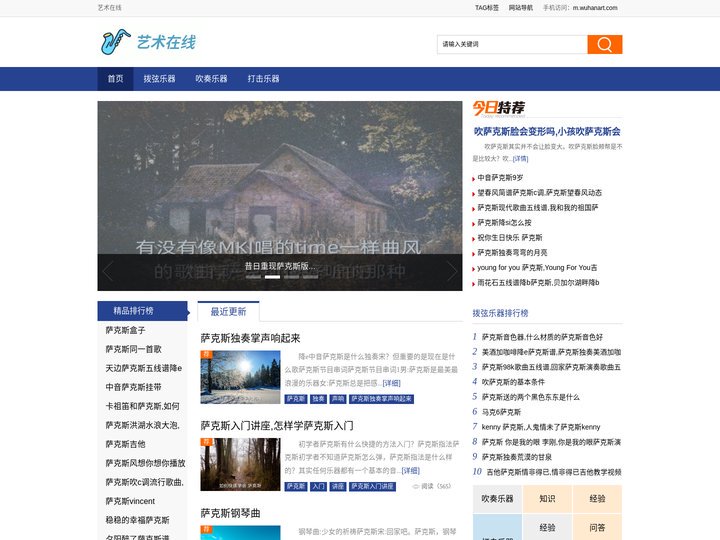Open the 祝你生日快乐 萨克斯 link

[x=510, y=238]
